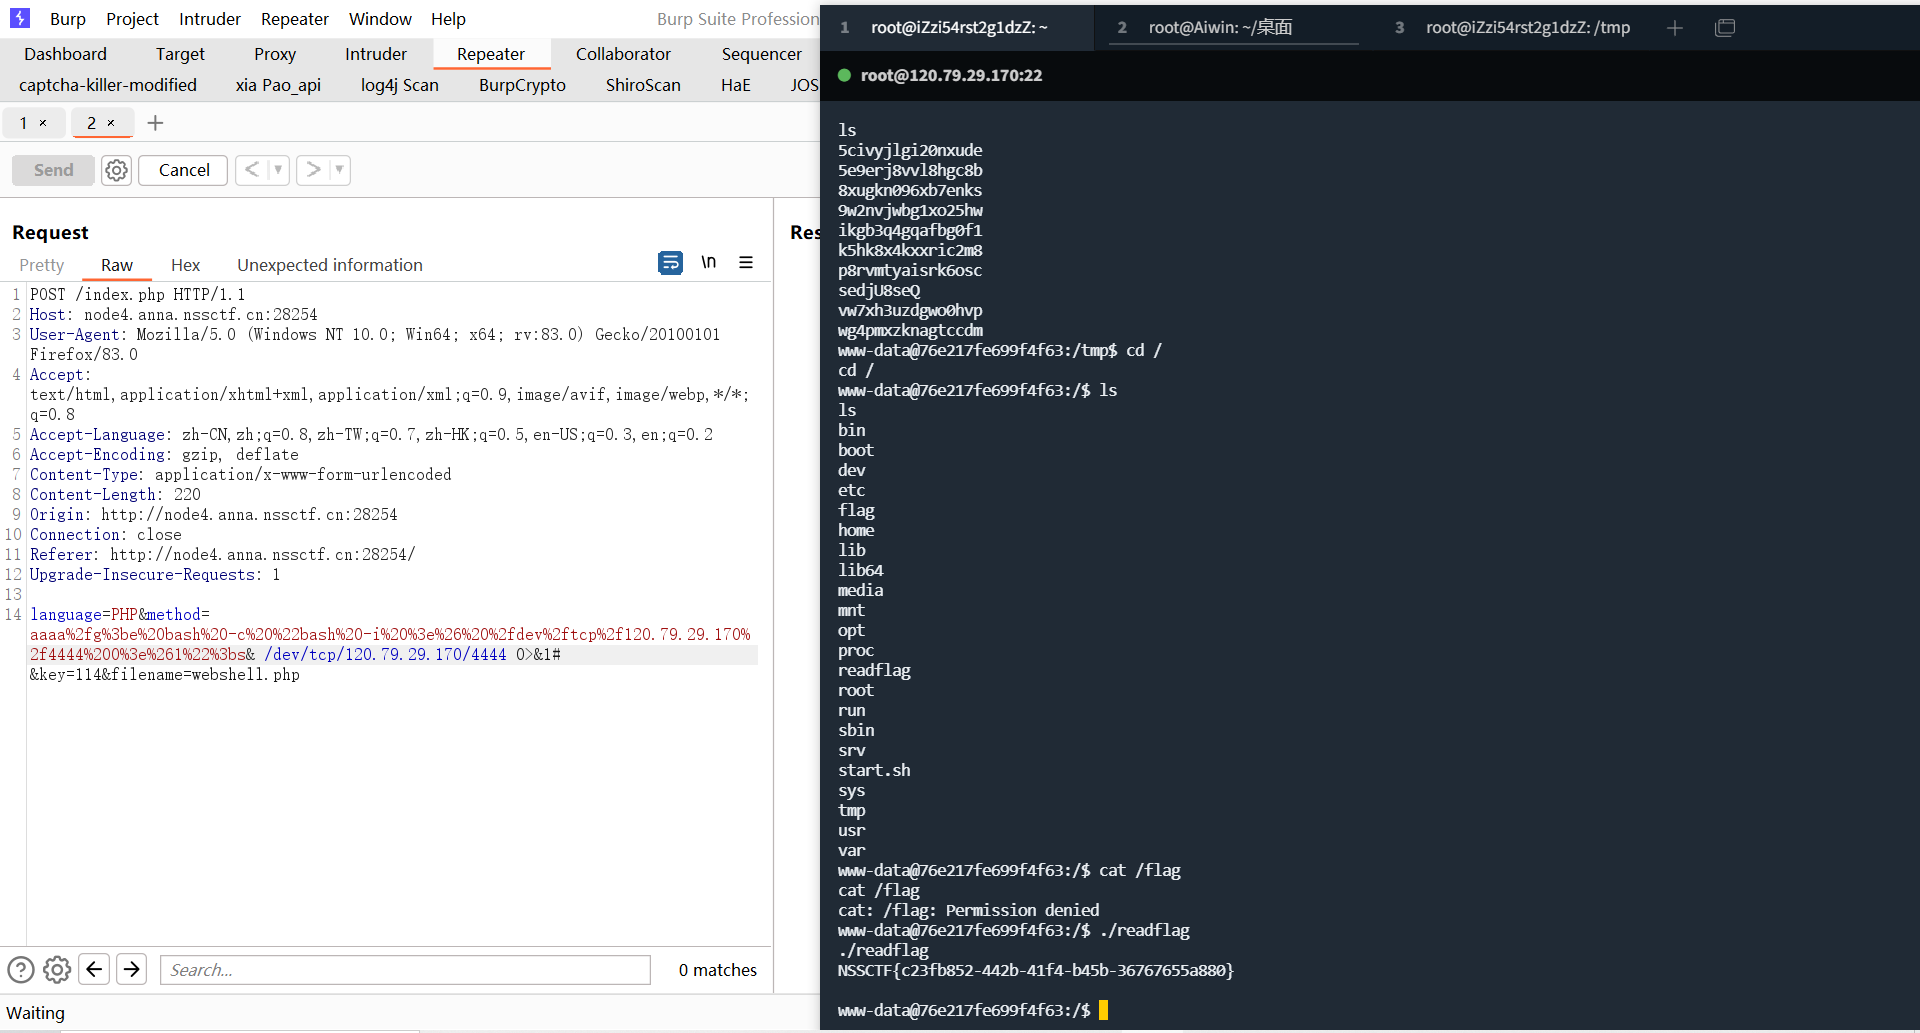This screenshot has height=1033, width=1920.
Task: Click the request Search input field
Action: (405, 970)
